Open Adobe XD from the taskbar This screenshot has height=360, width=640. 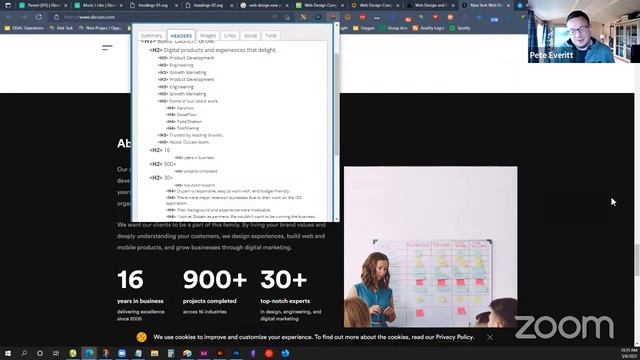pyautogui.click(x=203, y=353)
